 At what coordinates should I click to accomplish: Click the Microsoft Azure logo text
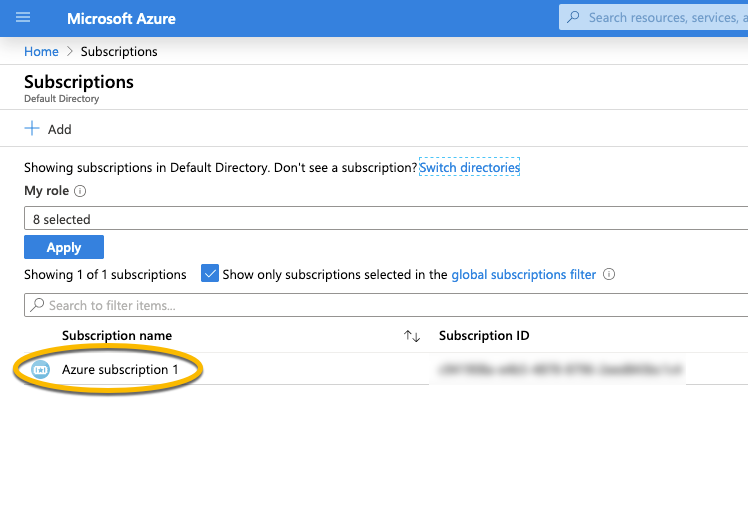click(121, 19)
